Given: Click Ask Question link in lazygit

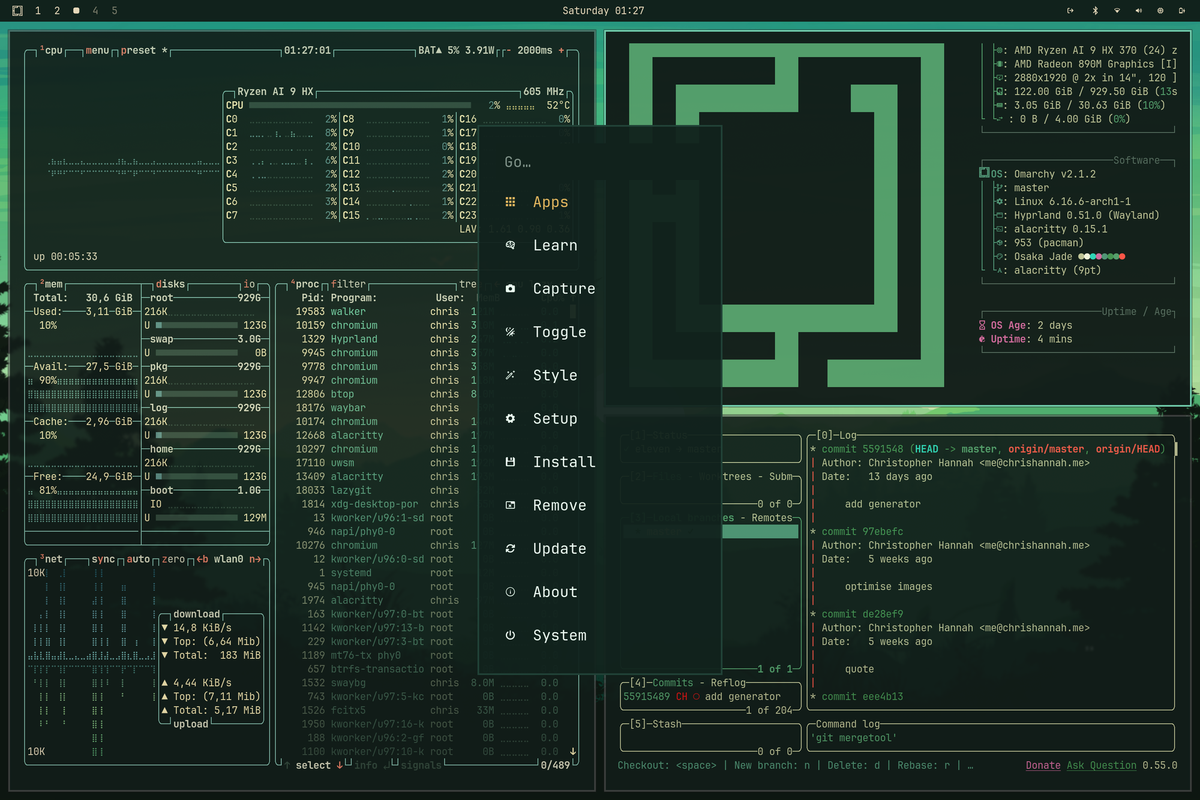Looking at the screenshot, I should coord(1101,765).
